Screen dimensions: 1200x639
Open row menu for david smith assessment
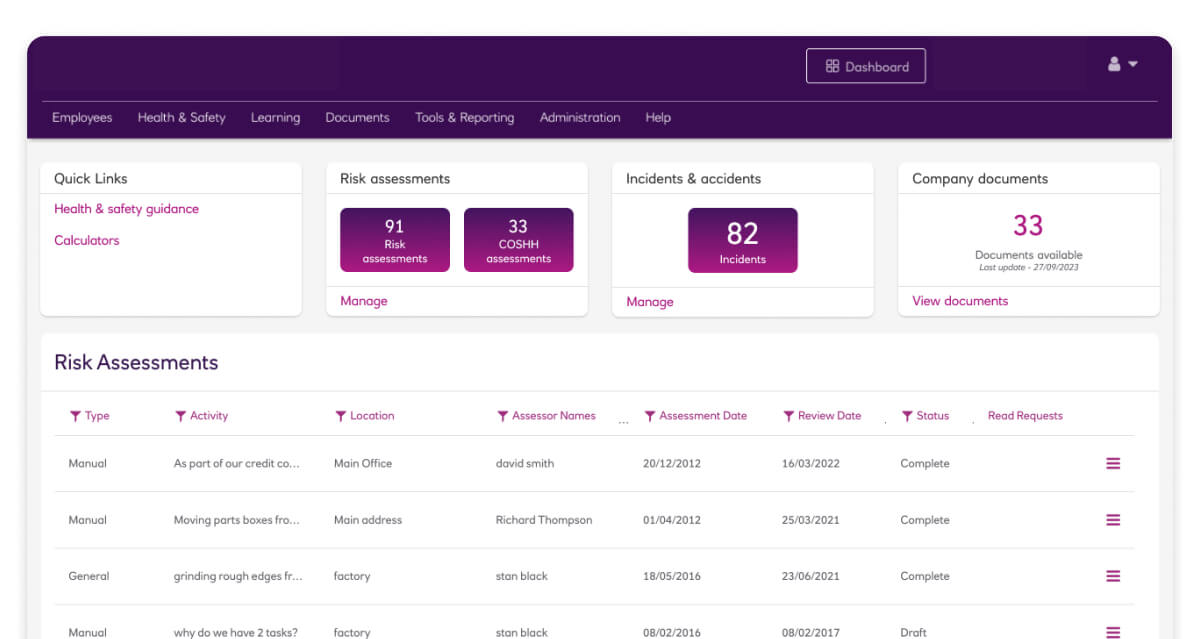coord(1113,463)
